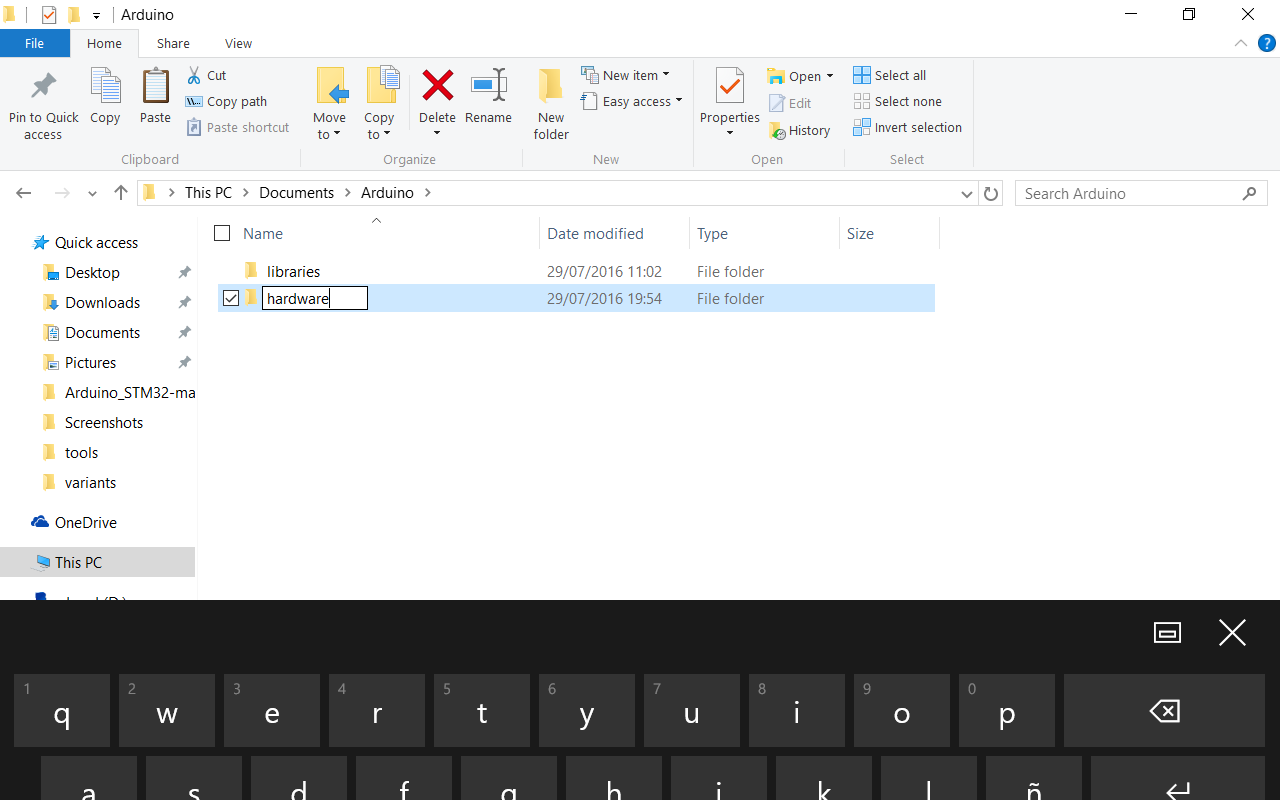Uncheck the hardware folder checkbox
The image size is (1280, 800).
231,298
